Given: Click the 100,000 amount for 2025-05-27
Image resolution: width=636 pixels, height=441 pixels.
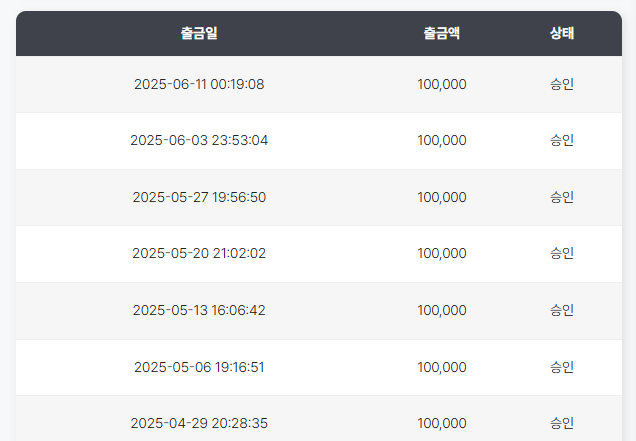Looking at the screenshot, I should [442, 197].
